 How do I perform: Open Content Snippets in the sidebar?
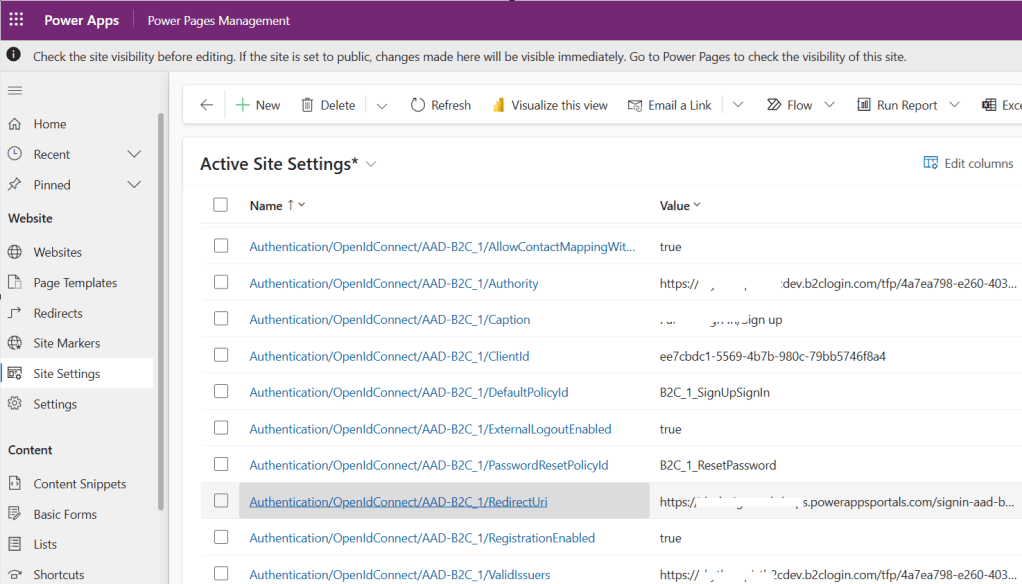click(x=80, y=484)
